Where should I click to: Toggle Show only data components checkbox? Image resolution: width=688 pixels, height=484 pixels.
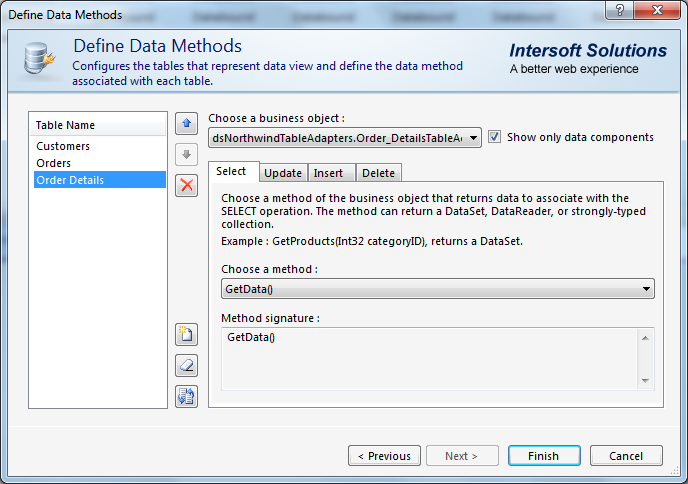pyautogui.click(x=495, y=137)
